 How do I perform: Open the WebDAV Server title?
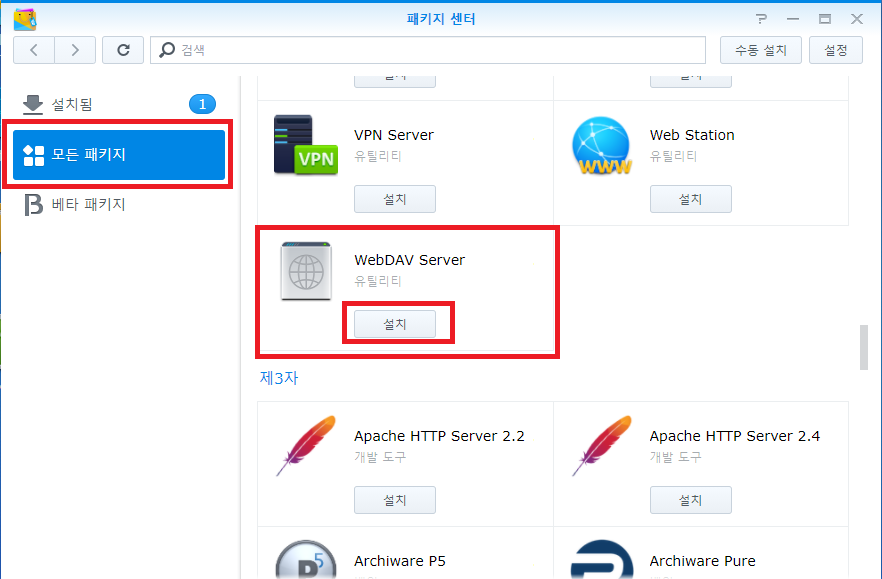pos(410,260)
